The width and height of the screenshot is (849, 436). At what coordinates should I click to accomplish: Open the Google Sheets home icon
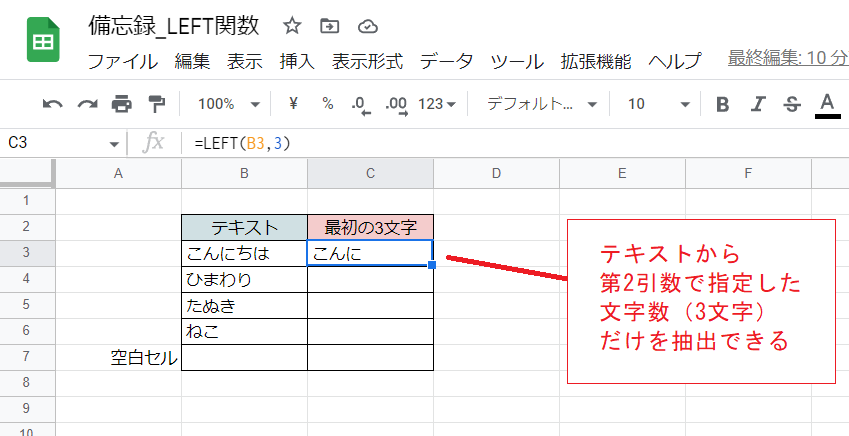coord(43,40)
